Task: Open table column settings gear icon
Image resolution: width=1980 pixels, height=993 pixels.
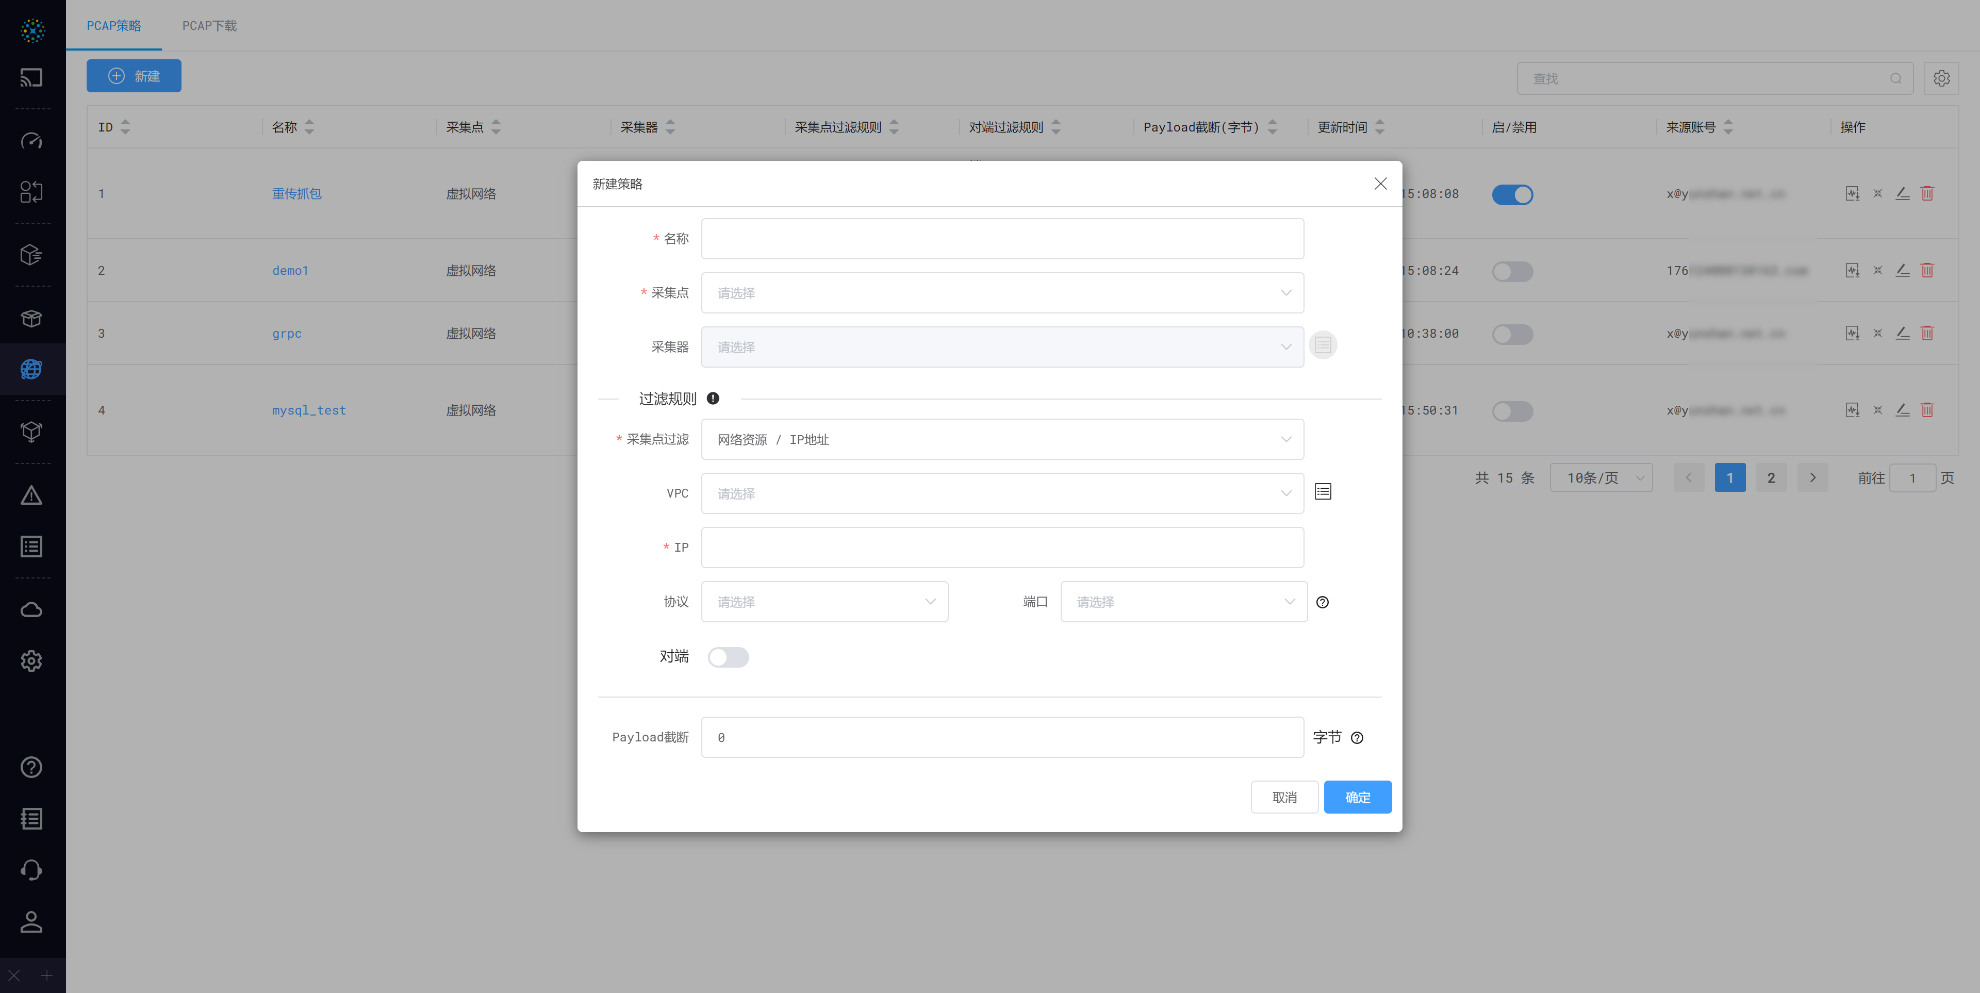Action: tap(1941, 78)
